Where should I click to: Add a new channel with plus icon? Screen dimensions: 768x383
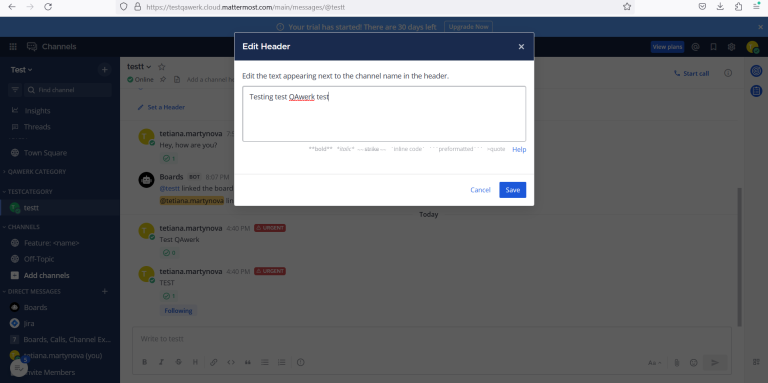pyautogui.click(x=104, y=70)
